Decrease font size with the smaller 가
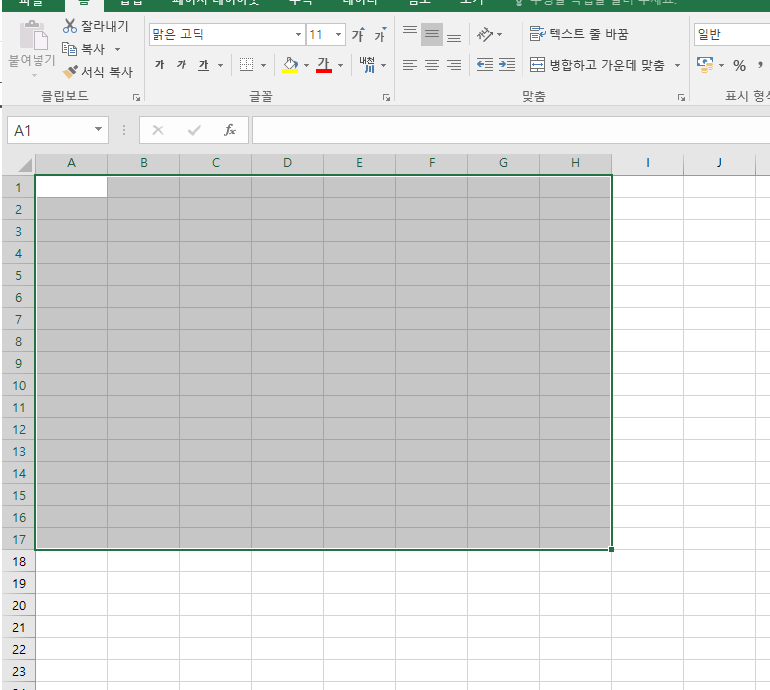The height and width of the screenshot is (690, 770). coord(380,34)
